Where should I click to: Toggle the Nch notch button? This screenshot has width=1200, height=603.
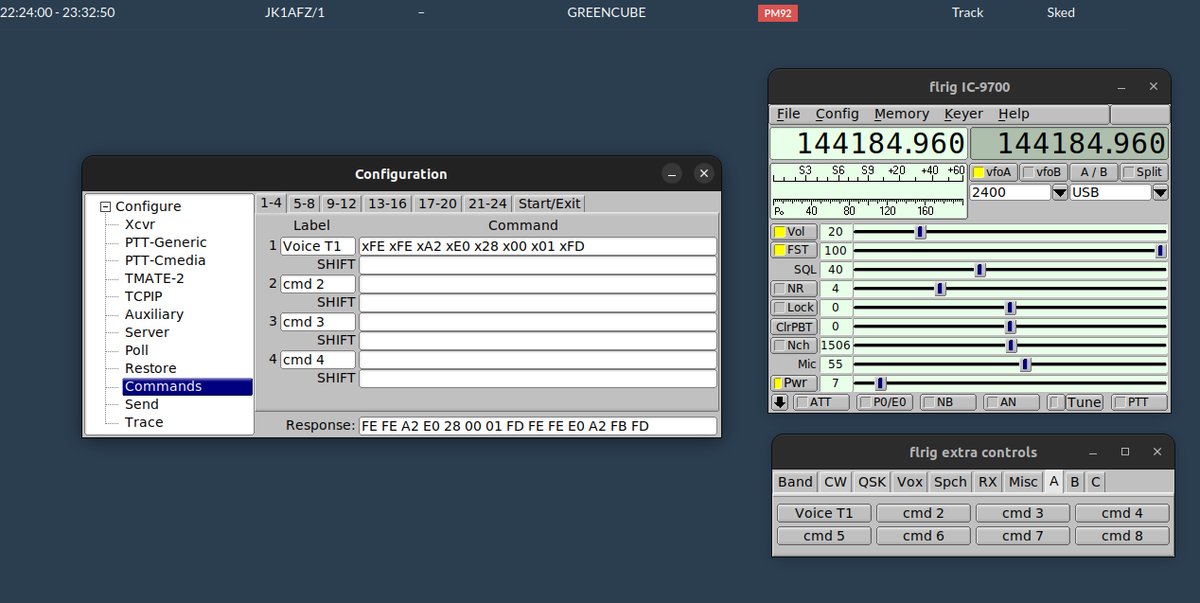coord(794,346)
